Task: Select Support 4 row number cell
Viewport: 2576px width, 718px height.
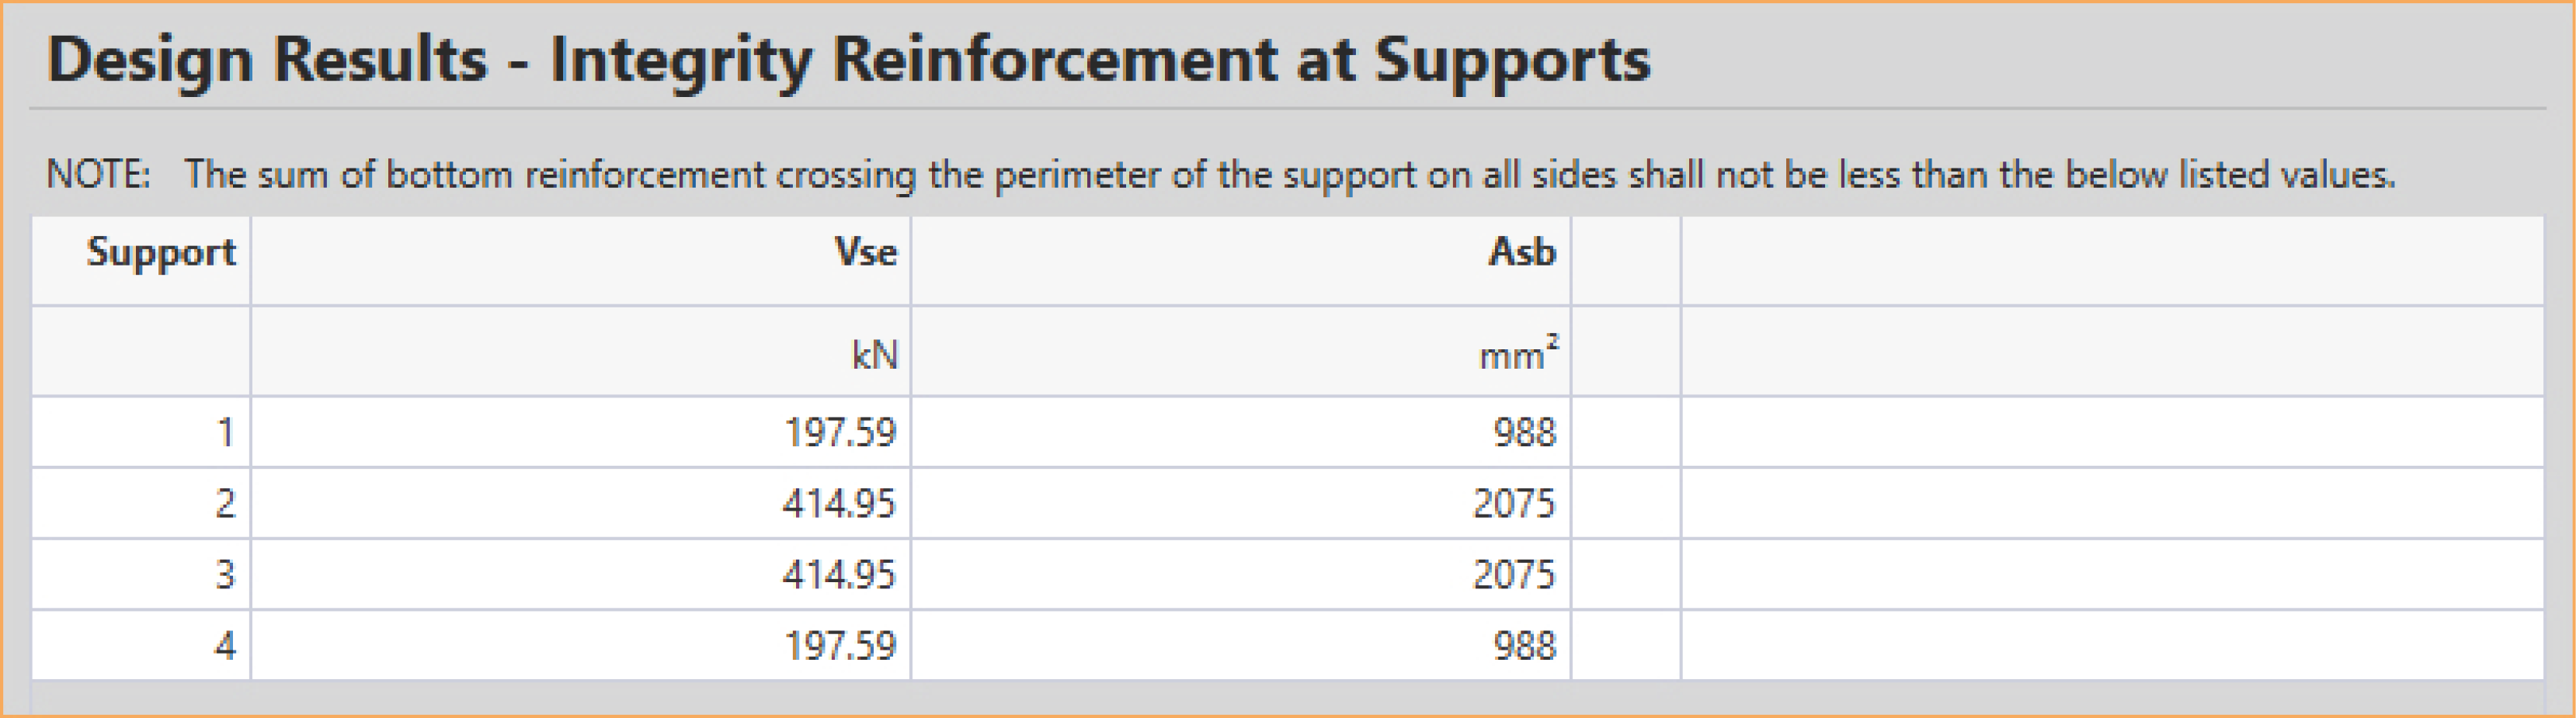Action: [141, 645]
